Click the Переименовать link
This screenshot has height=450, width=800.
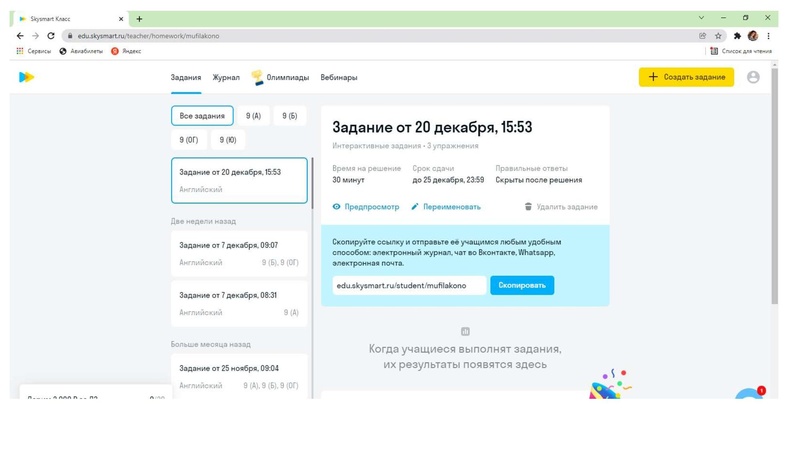(x=452, y=207)
